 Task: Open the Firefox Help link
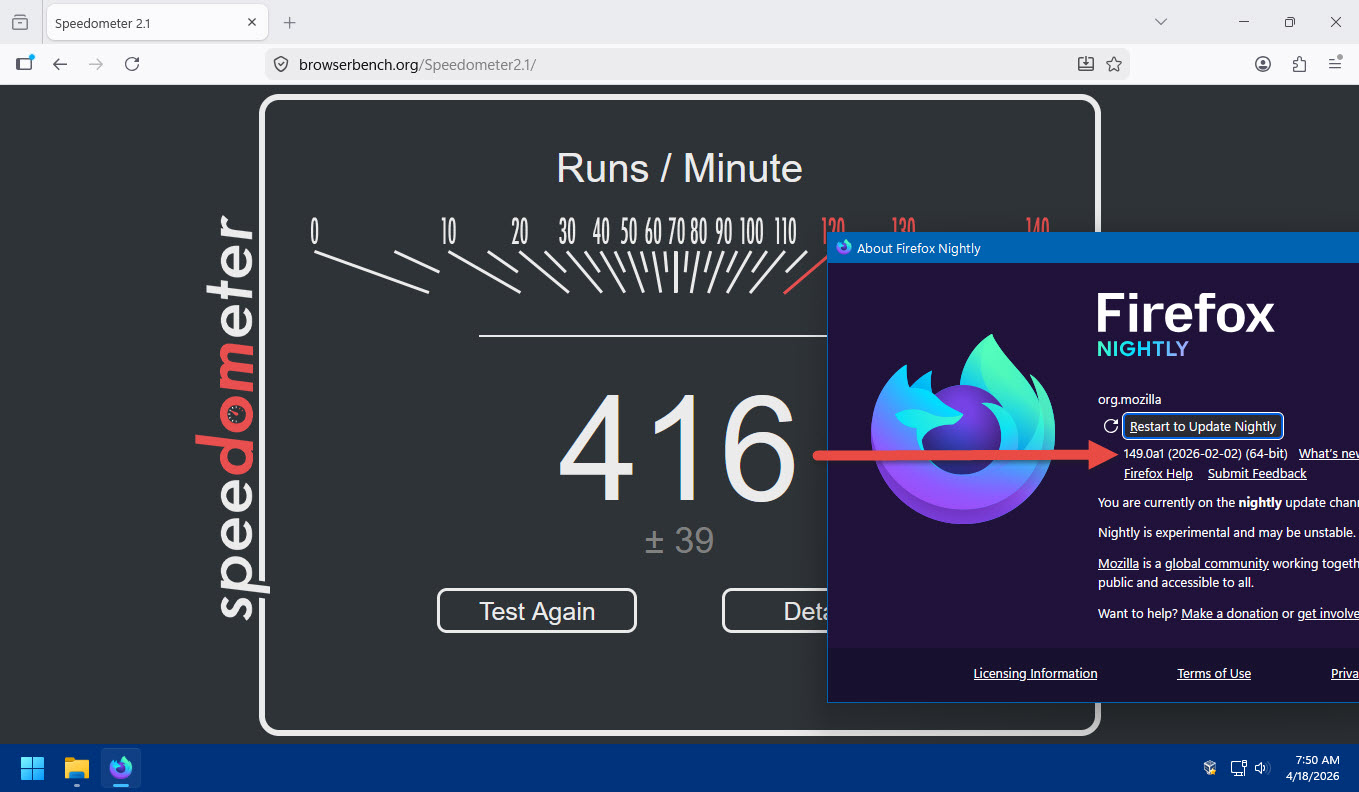(1158, 474)
